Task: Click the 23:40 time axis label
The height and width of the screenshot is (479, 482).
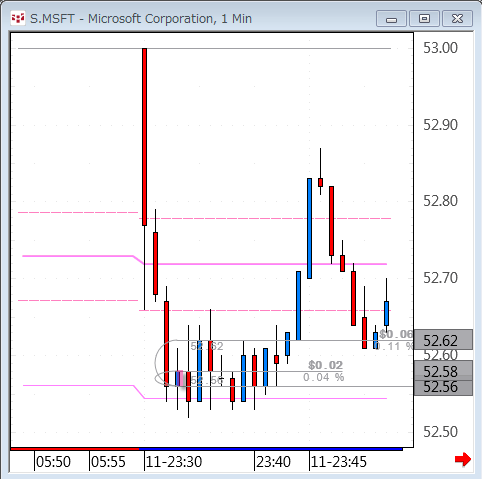Action: [x=273, y=462]
